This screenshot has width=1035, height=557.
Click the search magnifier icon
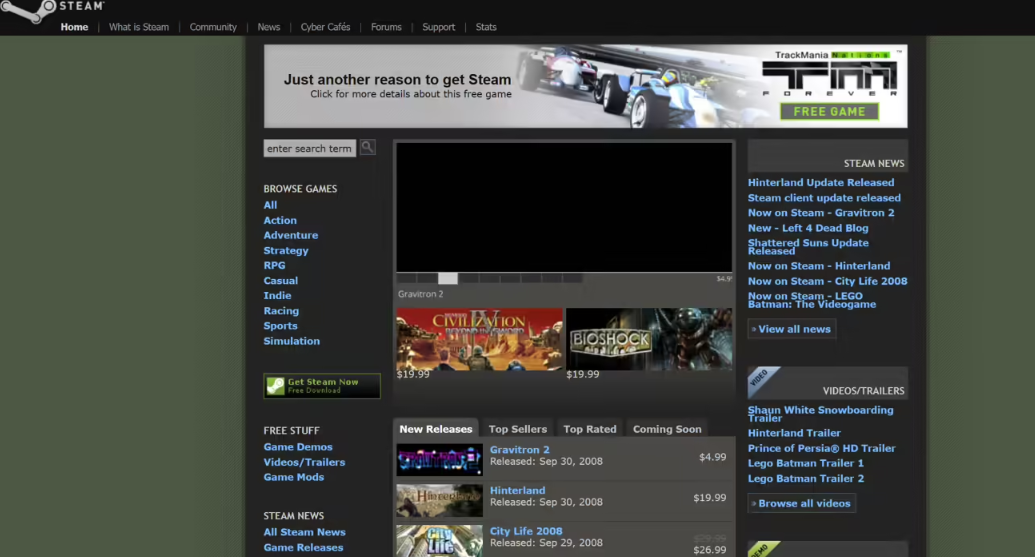pos(368,147)
